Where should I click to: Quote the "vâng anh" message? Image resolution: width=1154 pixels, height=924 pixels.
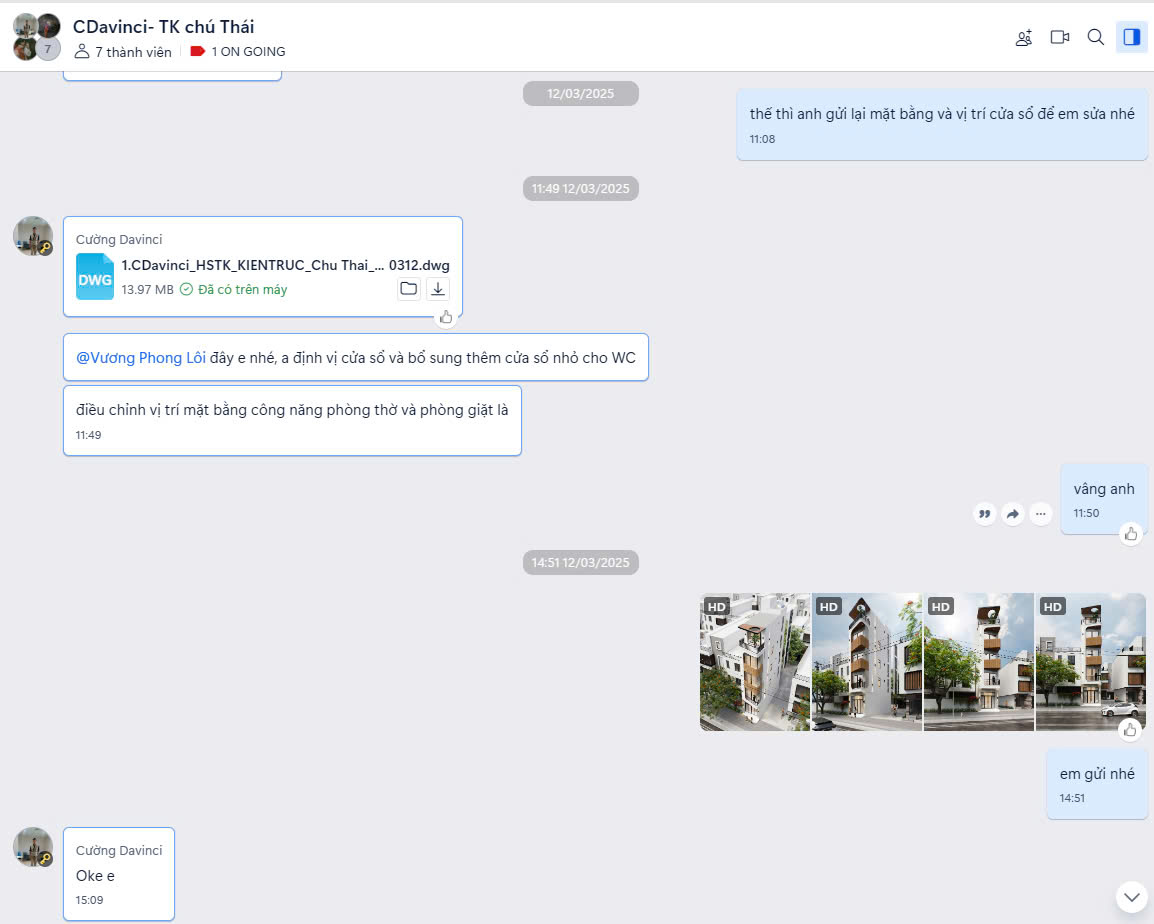pyautogui.click(x=985, y=514)
